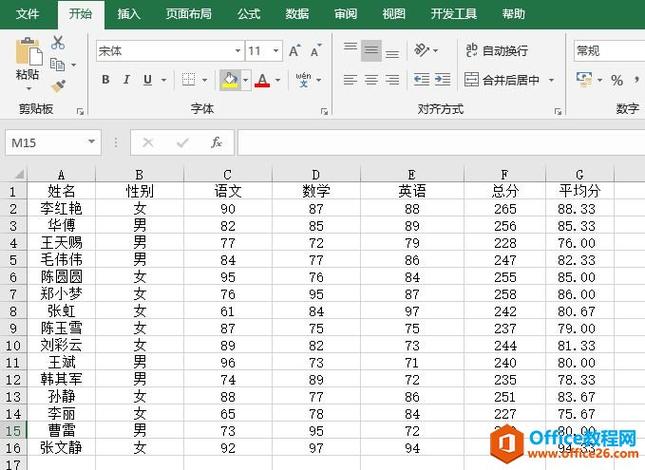Image resolution: width=645 pixels, height=470 pixels.
Task: Expand font color dropdown arrow
Action: pyautogui.click(x=278, y=80)
